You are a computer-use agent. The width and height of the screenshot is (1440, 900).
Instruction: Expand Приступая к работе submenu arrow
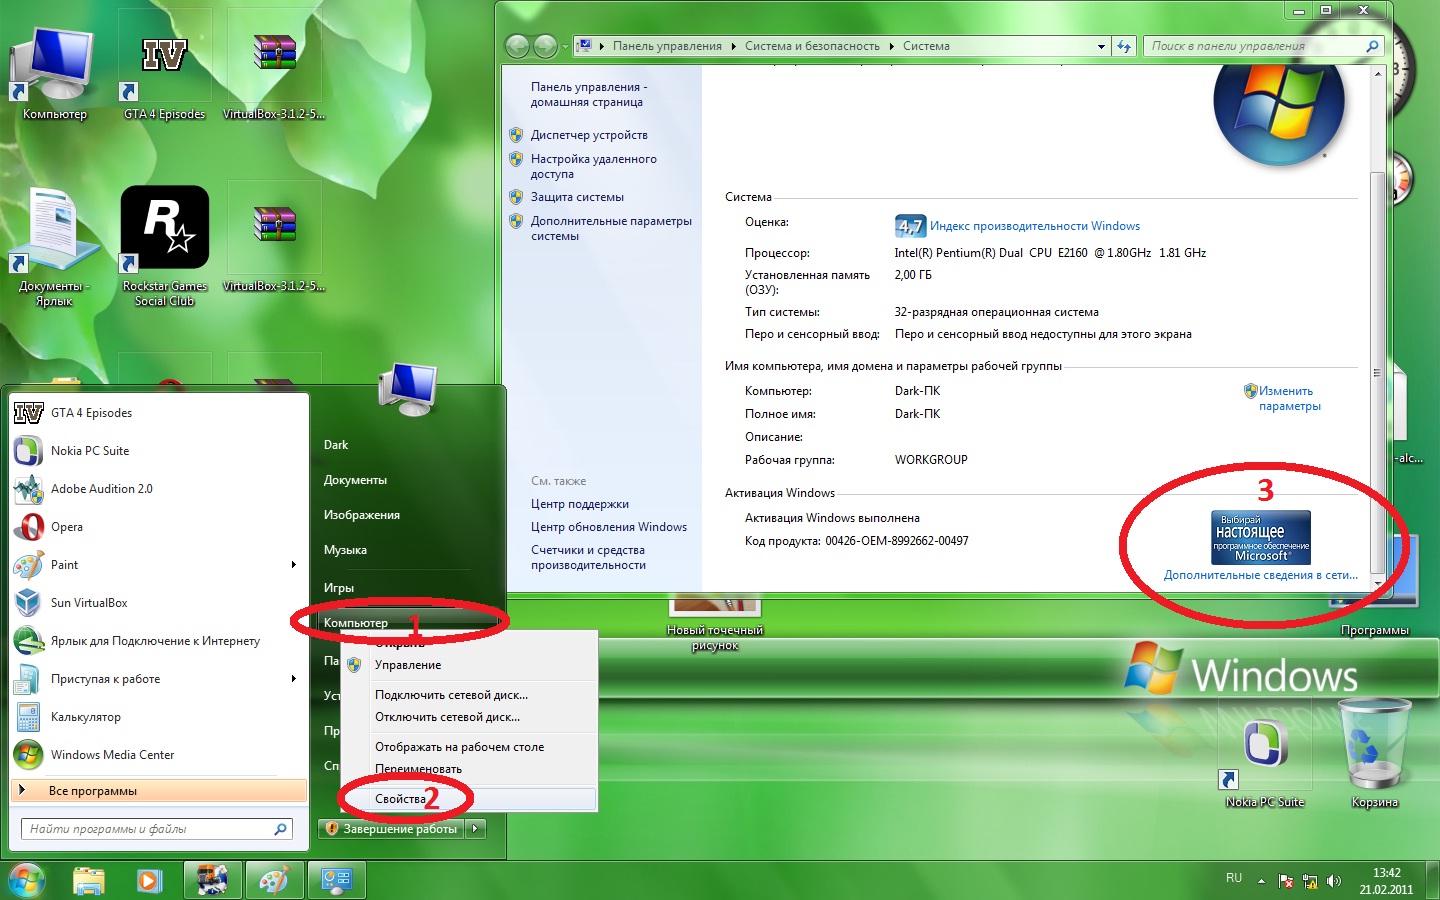(x=293, y=679)
